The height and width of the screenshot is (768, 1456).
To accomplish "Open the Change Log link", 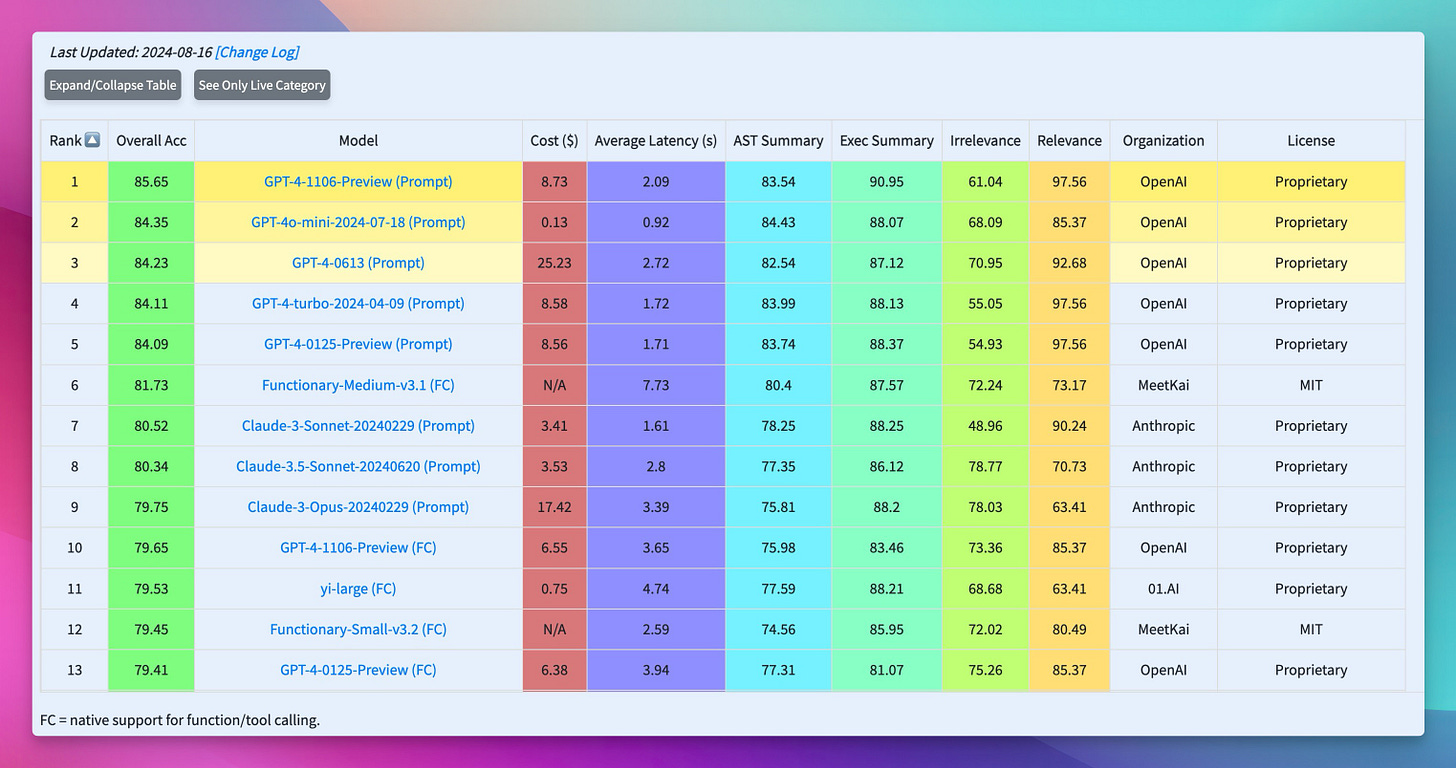I will [x=257, y=52].
